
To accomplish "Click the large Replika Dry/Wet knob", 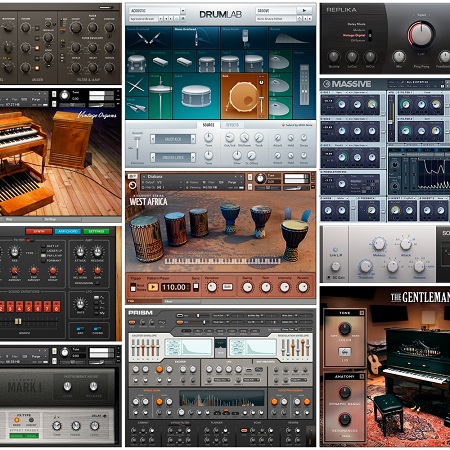I will [421, 34].
